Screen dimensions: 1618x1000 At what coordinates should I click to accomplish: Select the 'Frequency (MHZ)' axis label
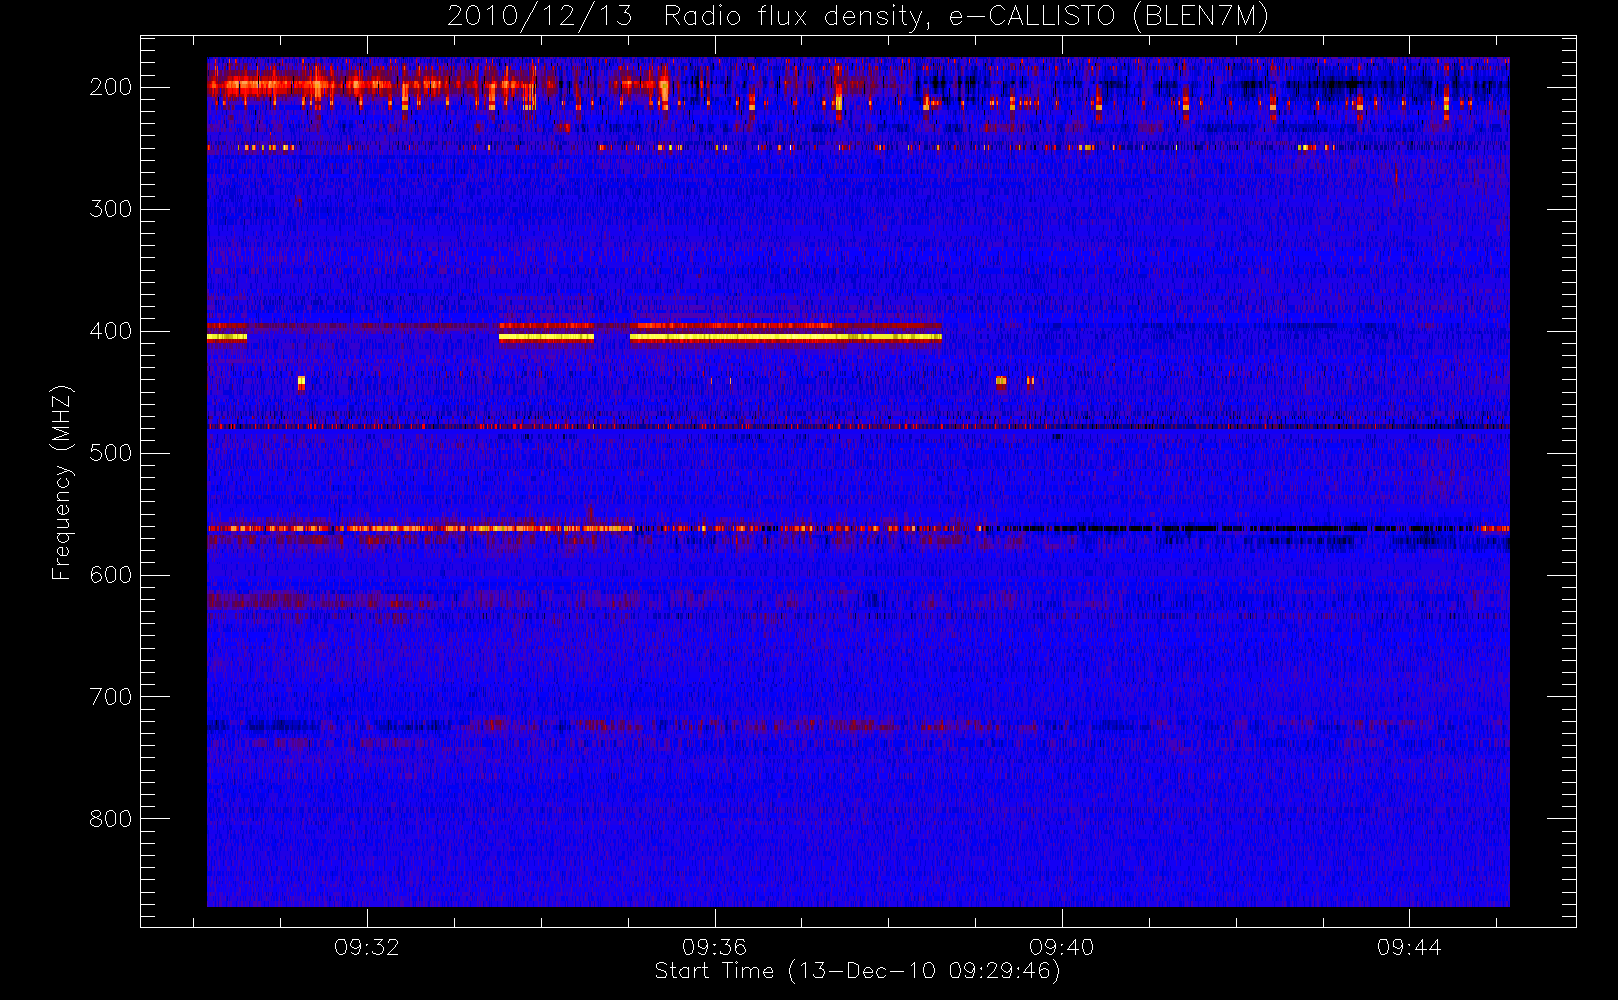tap(62, 482)
